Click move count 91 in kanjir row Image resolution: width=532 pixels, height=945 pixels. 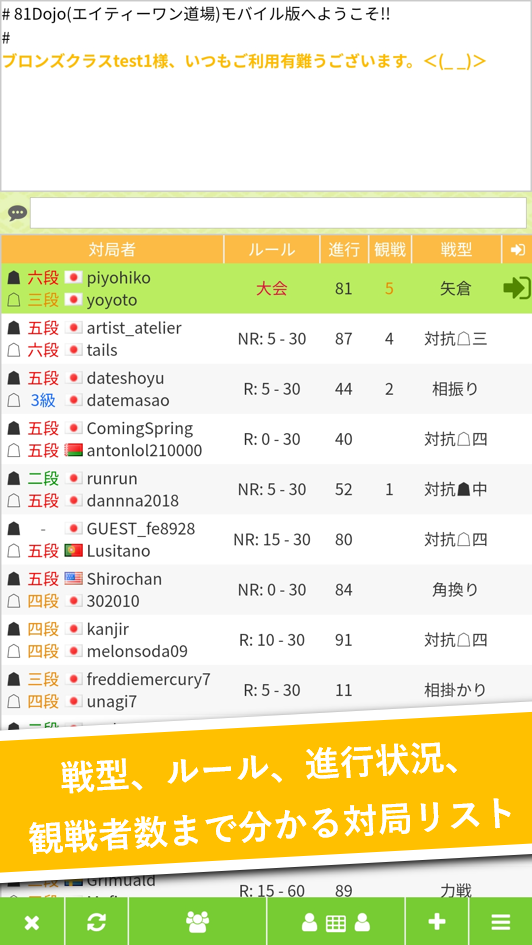pos(343,639)
